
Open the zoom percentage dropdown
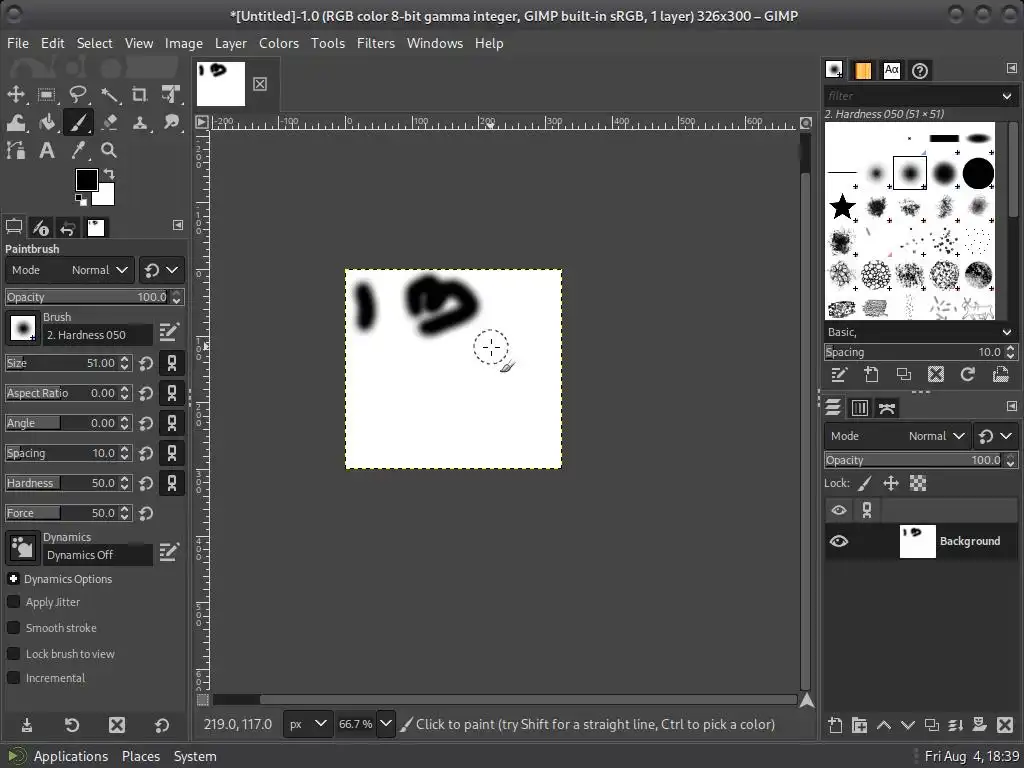386,724
